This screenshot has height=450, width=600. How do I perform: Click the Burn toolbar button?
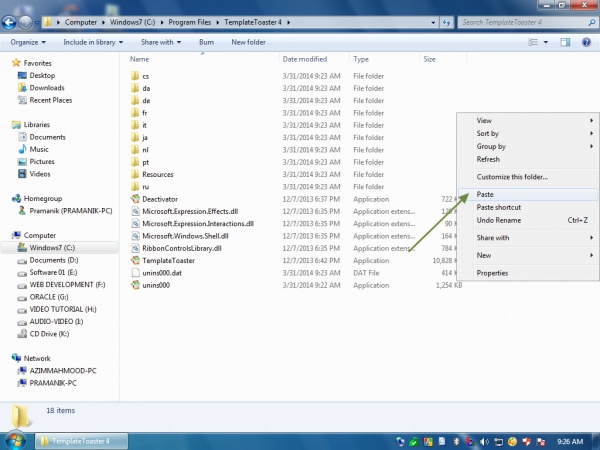(206, 42)
